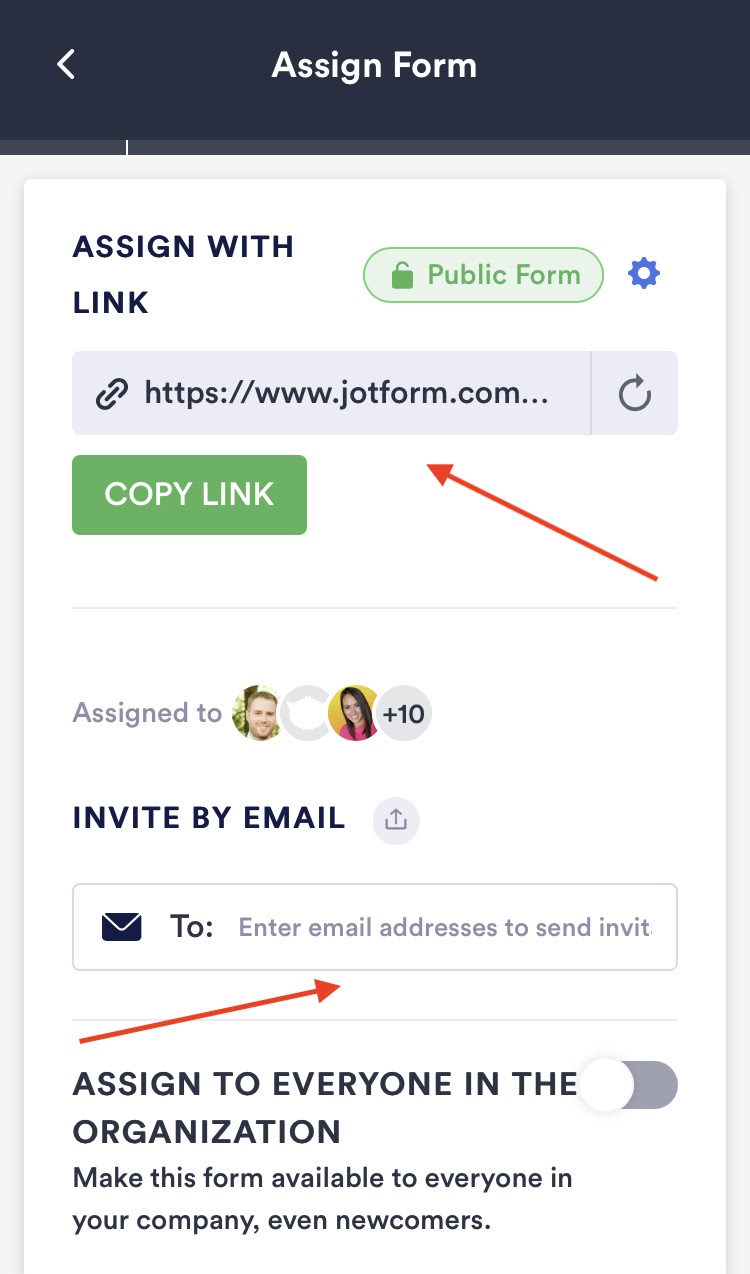Click the chain link icon
Image resolution: width=750 pixels, height=1274 pixels.
(x=111, y=393)
